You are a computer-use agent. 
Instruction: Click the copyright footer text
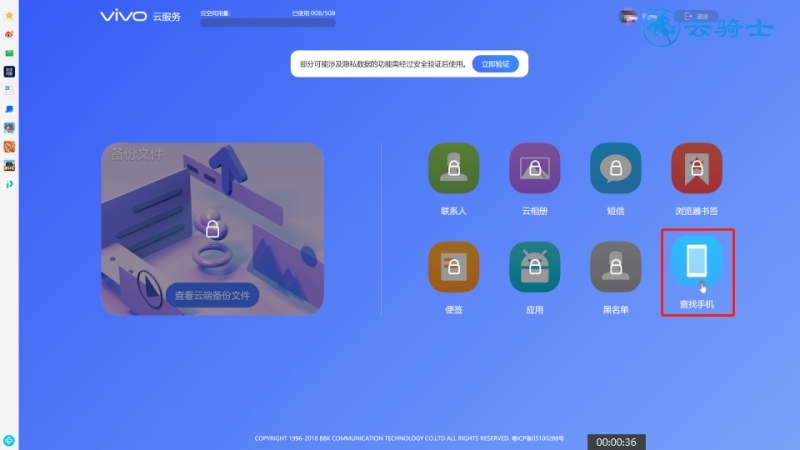(x=409, y=438)
